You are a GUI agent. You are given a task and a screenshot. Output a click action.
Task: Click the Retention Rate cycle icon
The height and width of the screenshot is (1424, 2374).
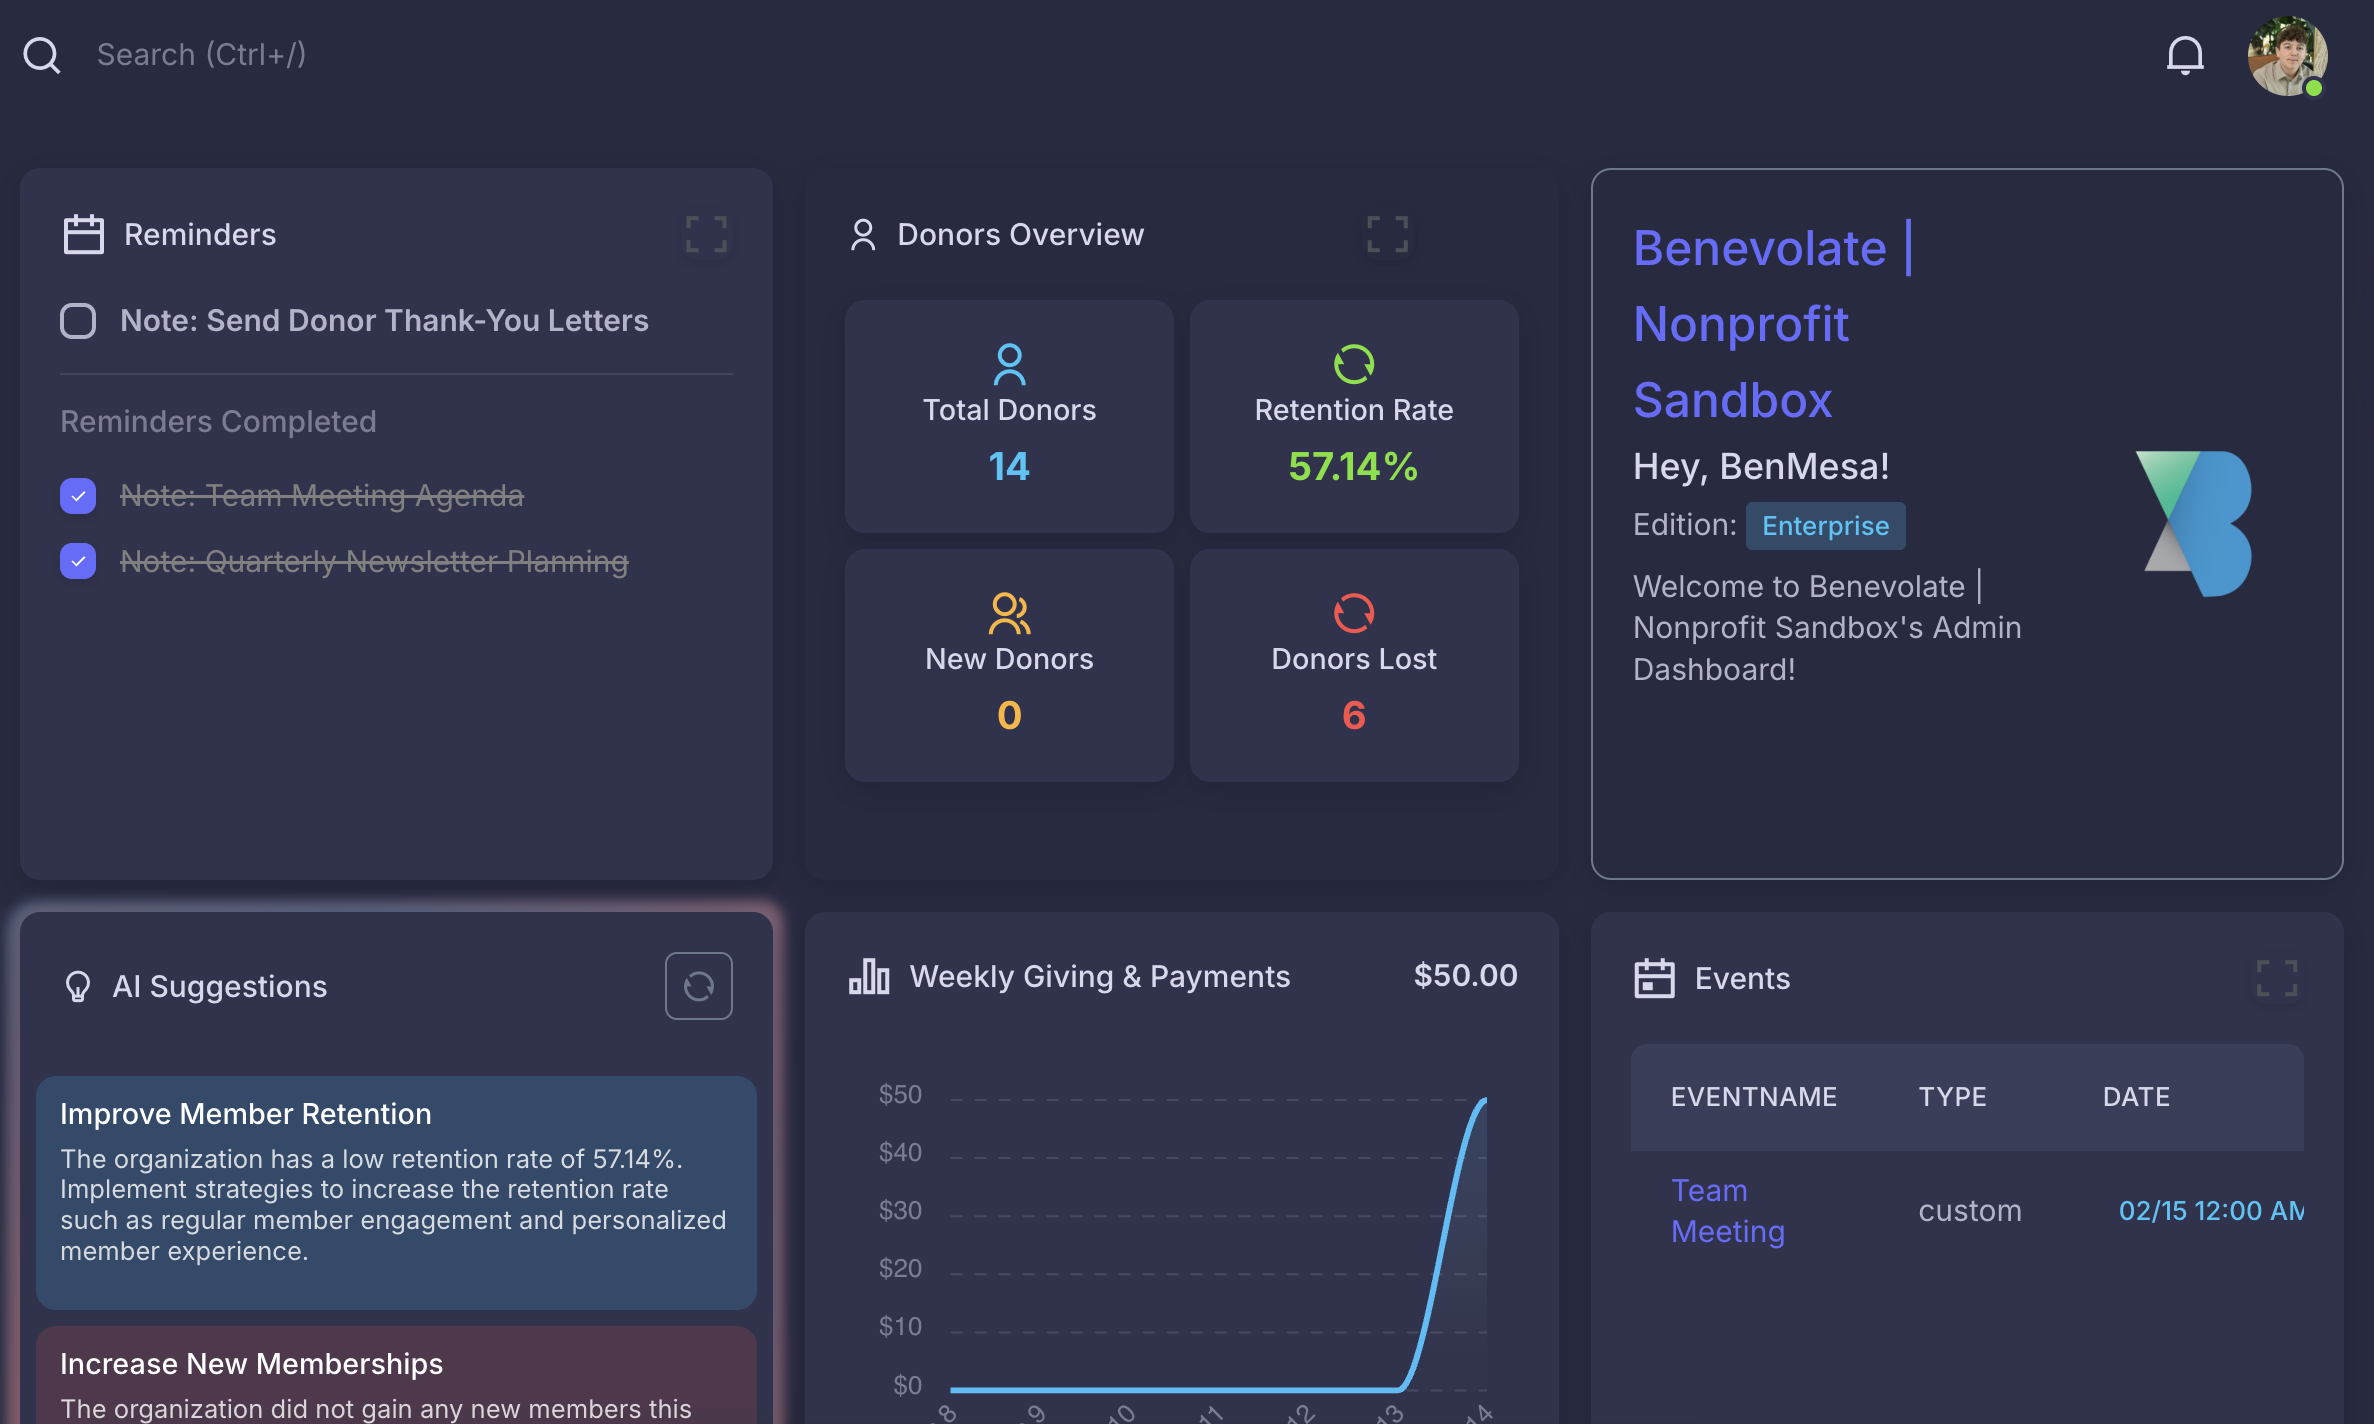1353,364
